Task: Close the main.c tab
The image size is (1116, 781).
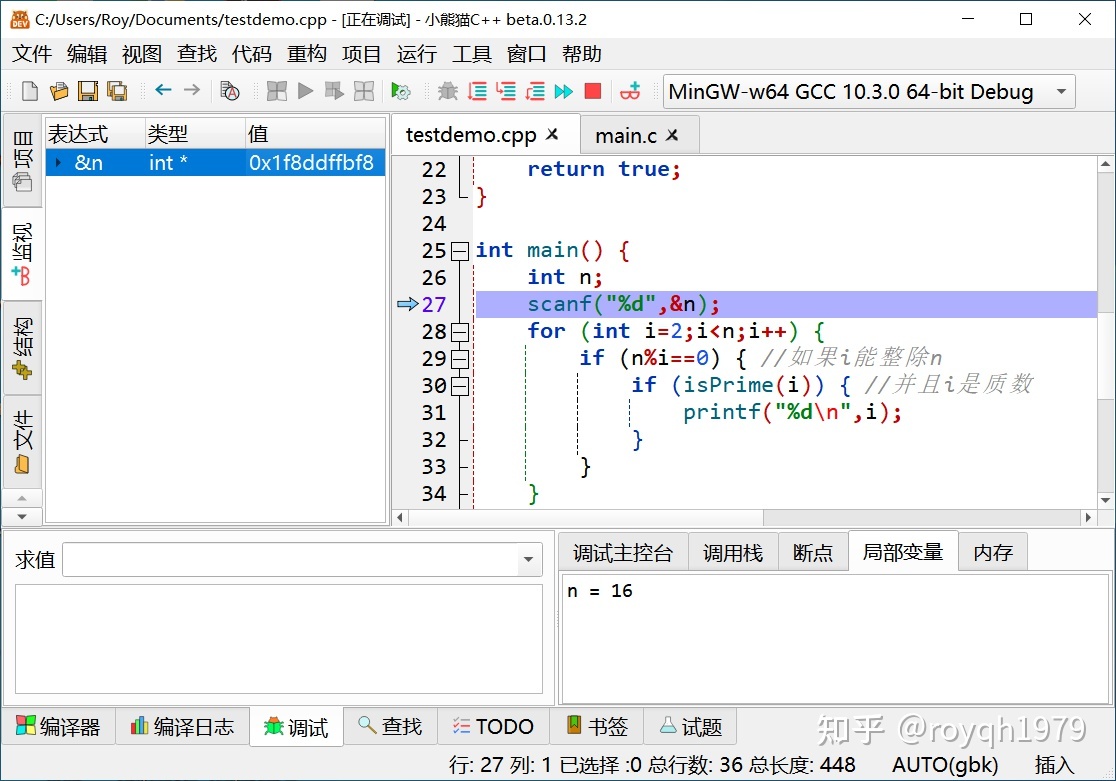Action: point(672,135)
